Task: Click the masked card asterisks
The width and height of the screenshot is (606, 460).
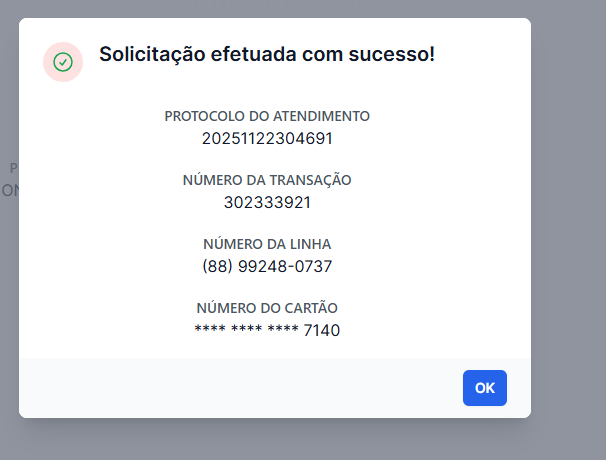Action: click(x=246, y=329)
